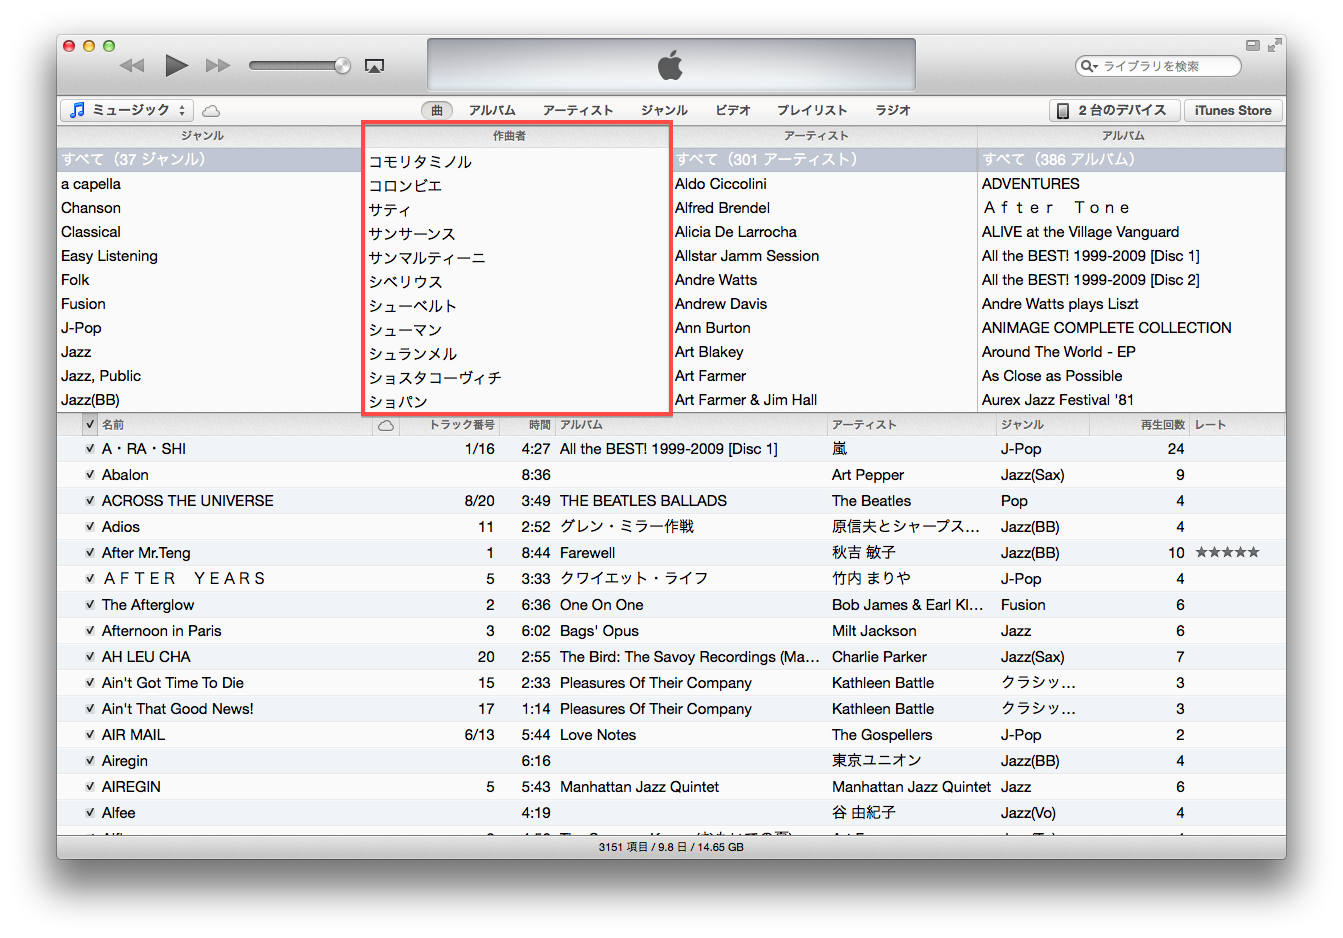Click the cloud column header icon
The width and height of the screenshot is (1343, 938).
[386, 425]
